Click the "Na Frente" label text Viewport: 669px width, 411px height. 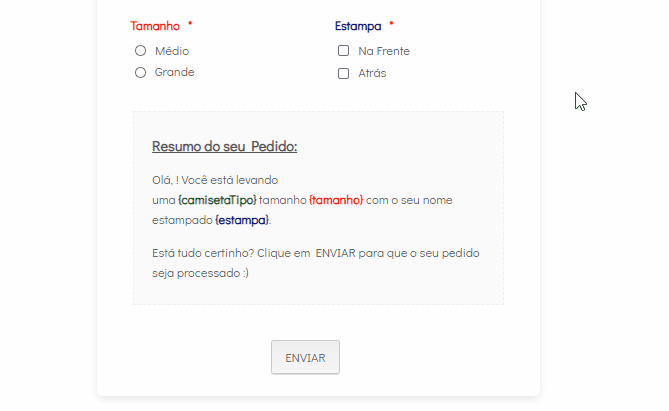coord(384,51)
